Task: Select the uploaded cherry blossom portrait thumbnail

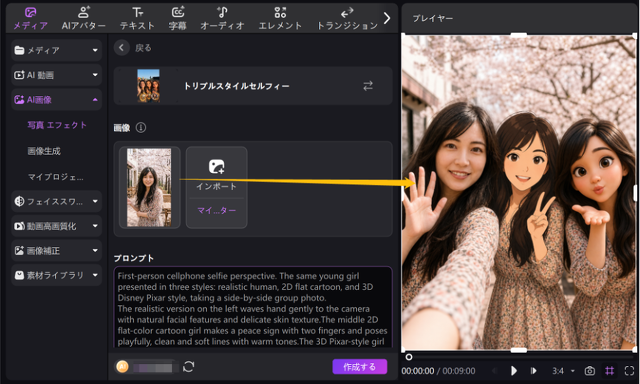Action: 149,187
